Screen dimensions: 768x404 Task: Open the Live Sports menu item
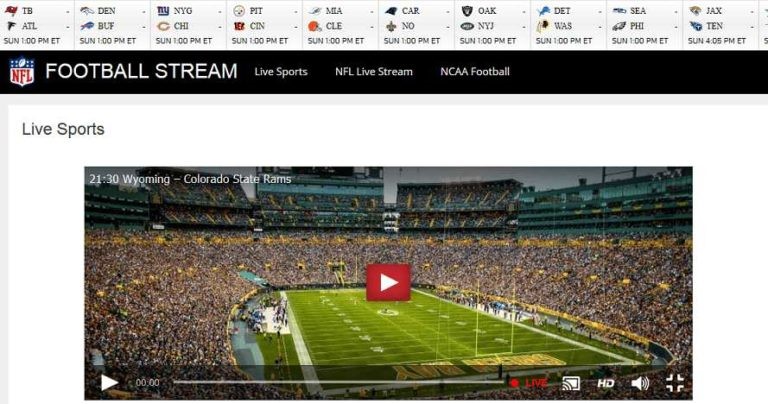281,71
